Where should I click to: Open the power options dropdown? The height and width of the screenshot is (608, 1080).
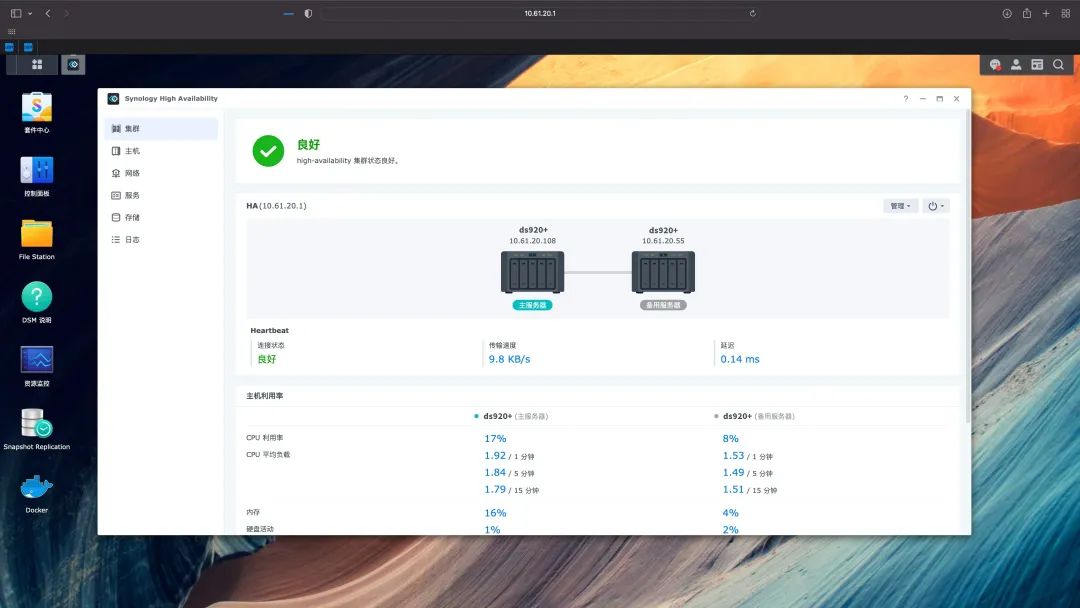coord(935,206)
